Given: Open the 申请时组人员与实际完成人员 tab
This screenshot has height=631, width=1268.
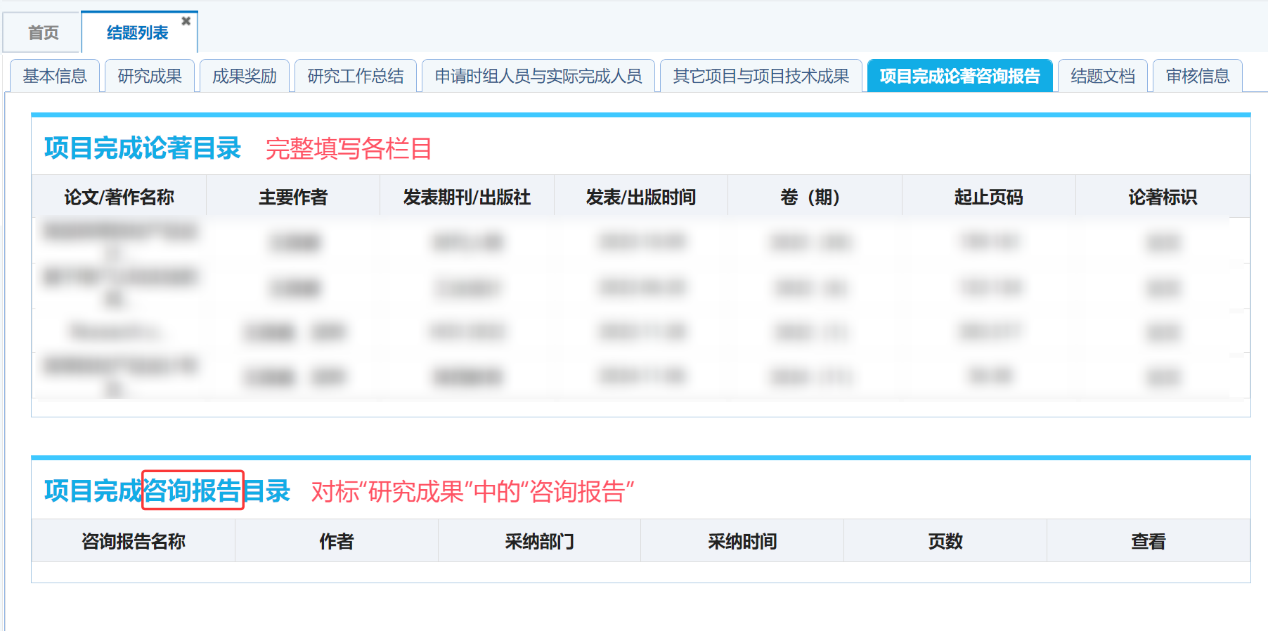Looking at the screenshot, I should pos(538,76).
